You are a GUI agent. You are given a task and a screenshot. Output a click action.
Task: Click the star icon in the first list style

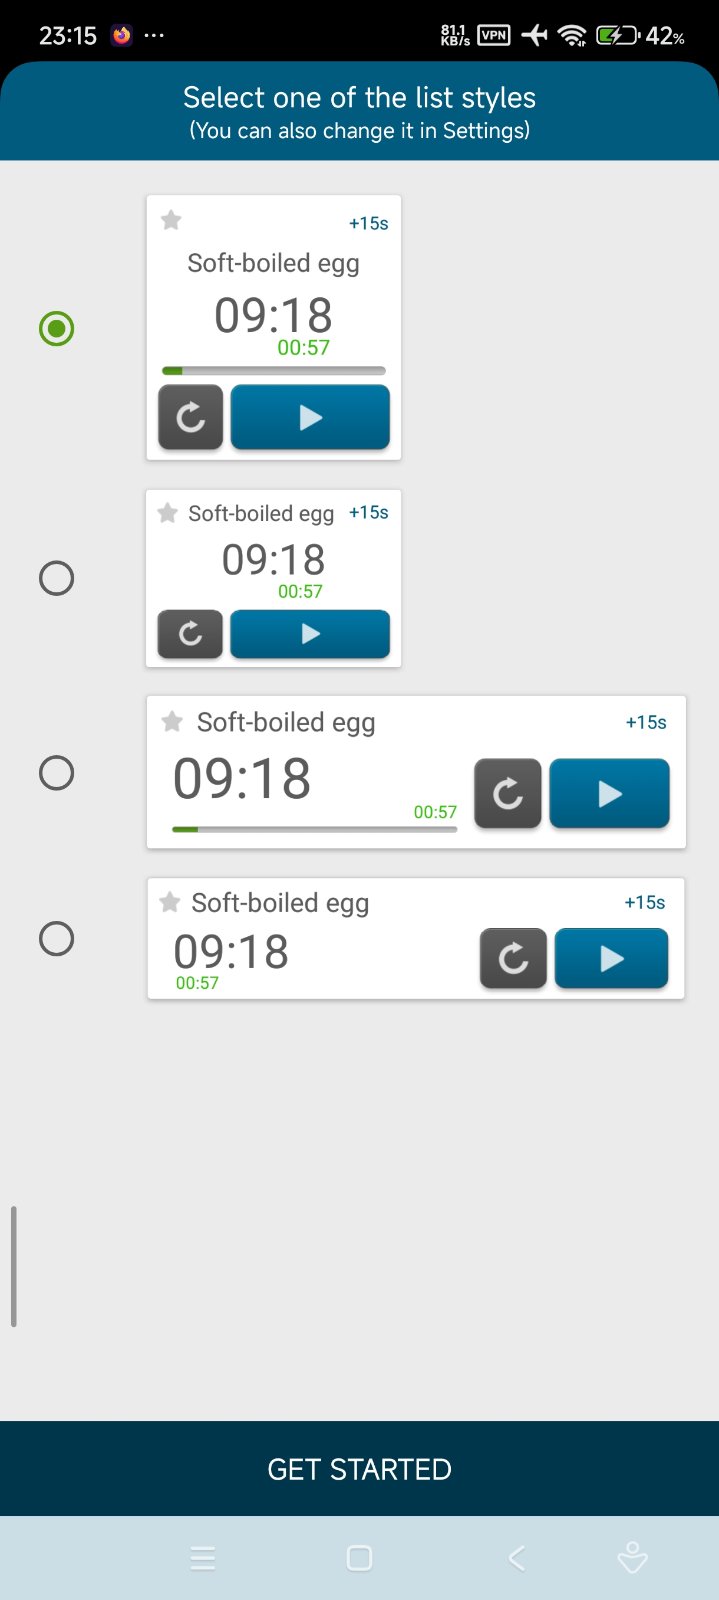[171, 220]
